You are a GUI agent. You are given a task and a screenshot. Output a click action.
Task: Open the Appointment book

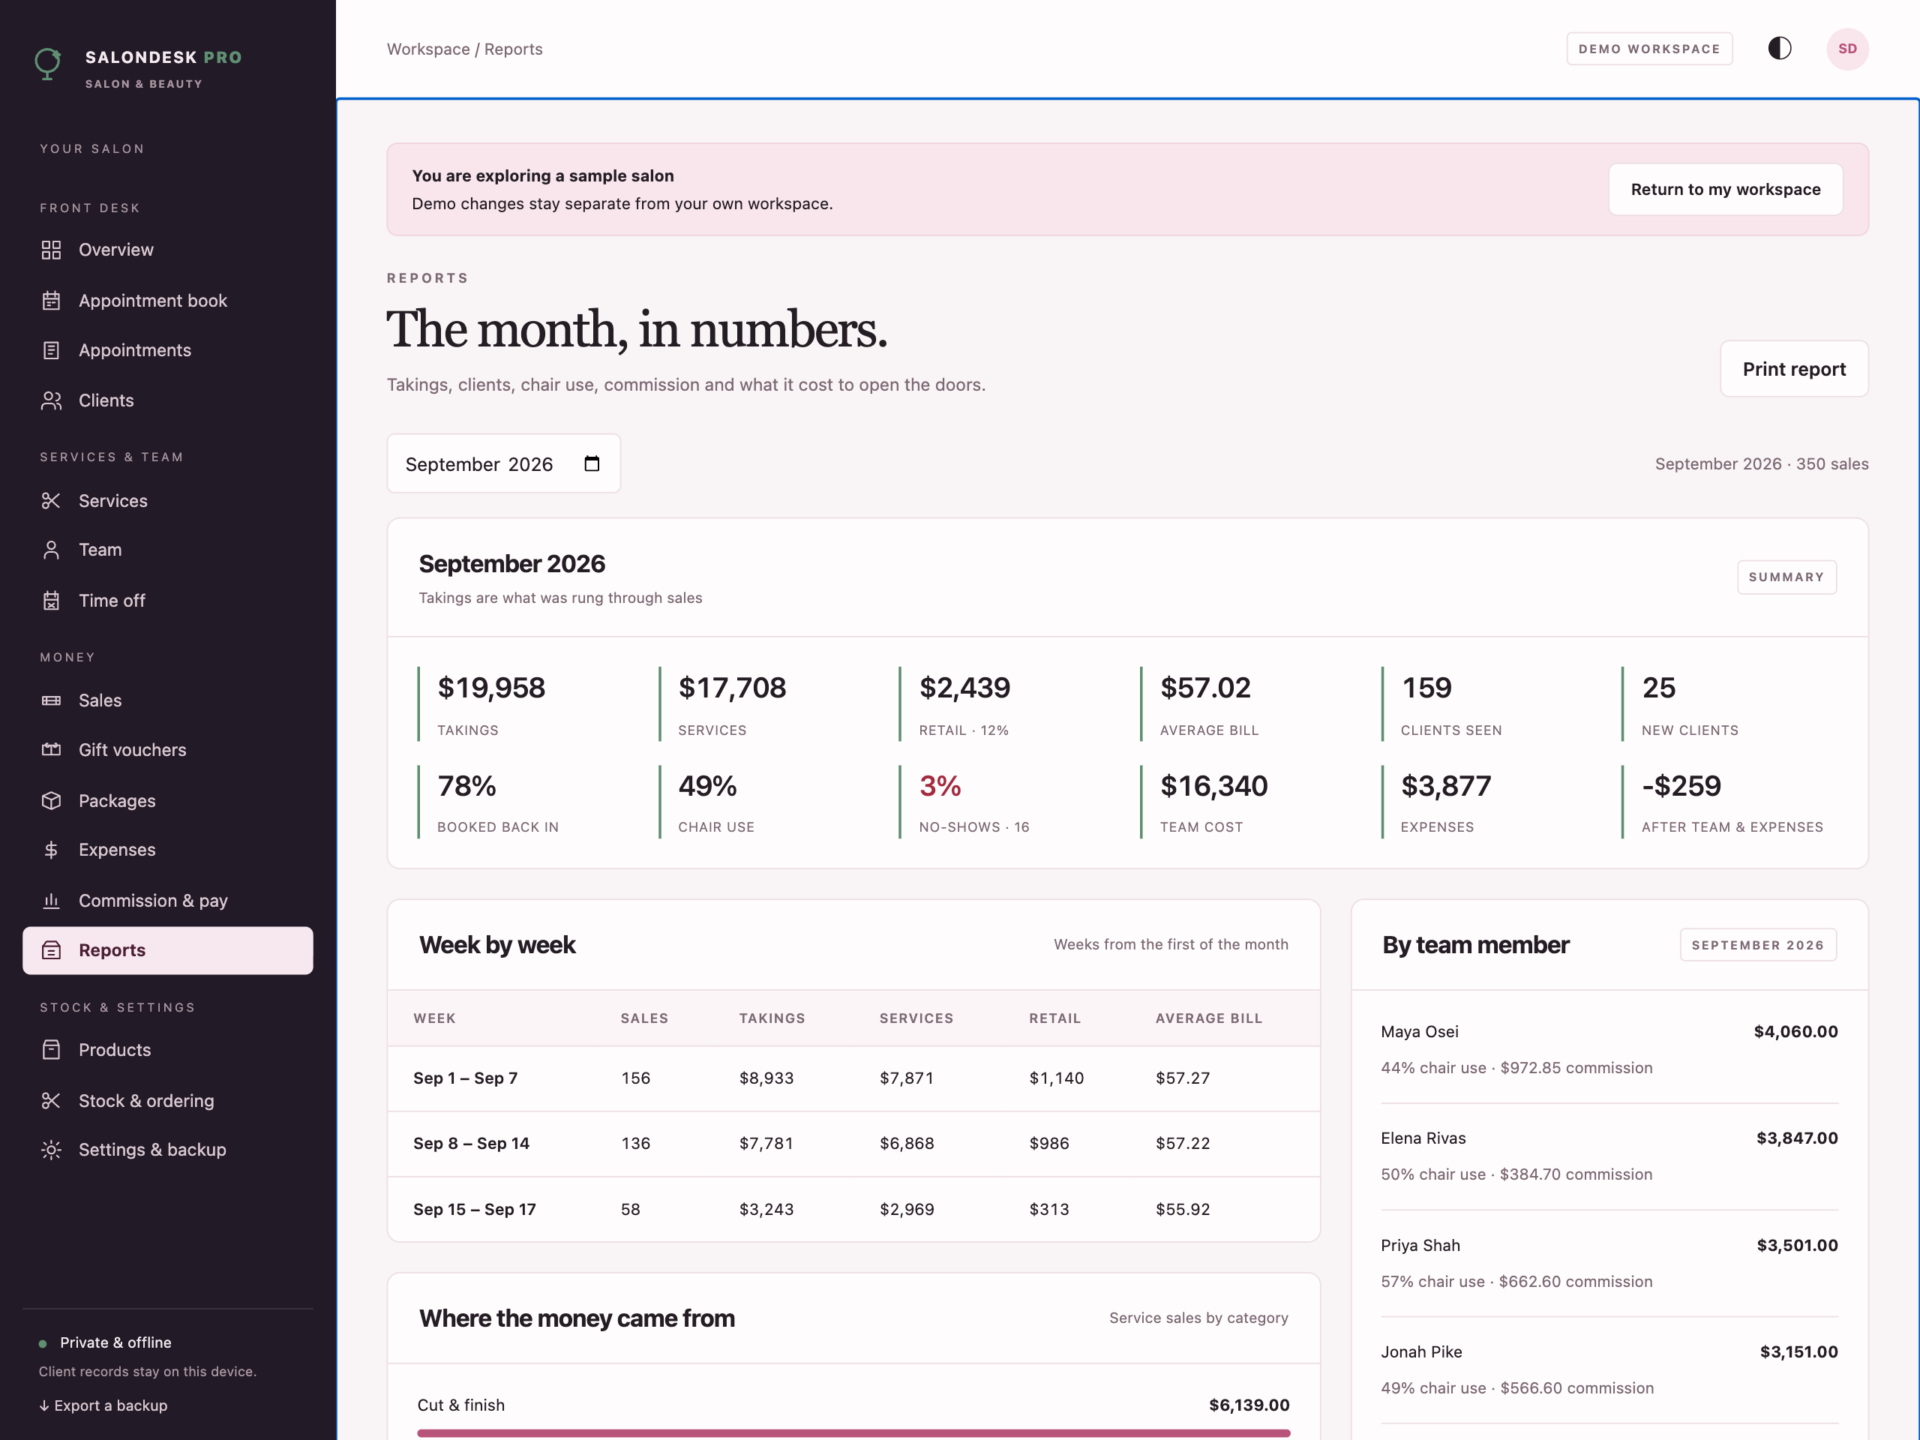click(x=168, y=300)
